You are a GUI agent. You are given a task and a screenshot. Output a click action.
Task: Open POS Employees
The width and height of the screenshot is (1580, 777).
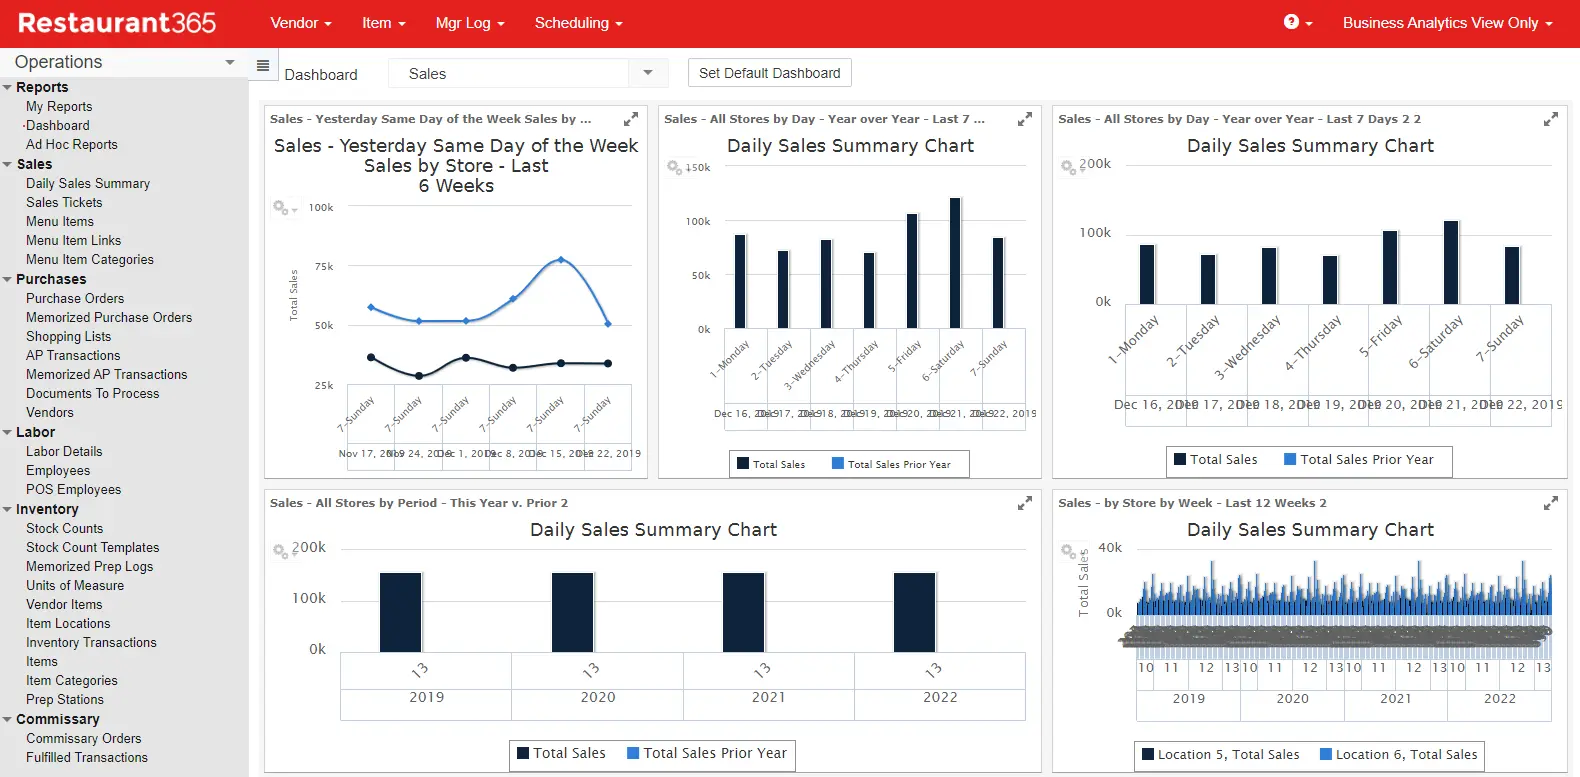pyautogui.click(x=74, y=490)
